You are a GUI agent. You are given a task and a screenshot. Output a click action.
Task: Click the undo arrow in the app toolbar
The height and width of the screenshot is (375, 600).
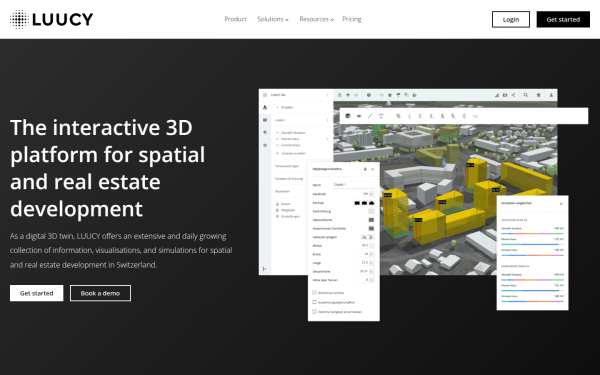(x=381, y=95)
